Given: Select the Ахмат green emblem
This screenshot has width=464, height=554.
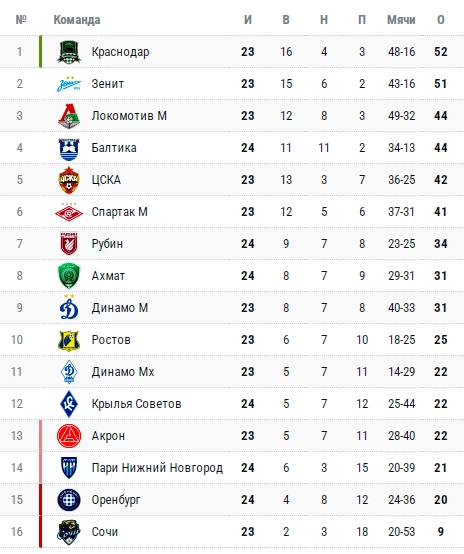Looking at the screenshot, I should tap(69, 276).
